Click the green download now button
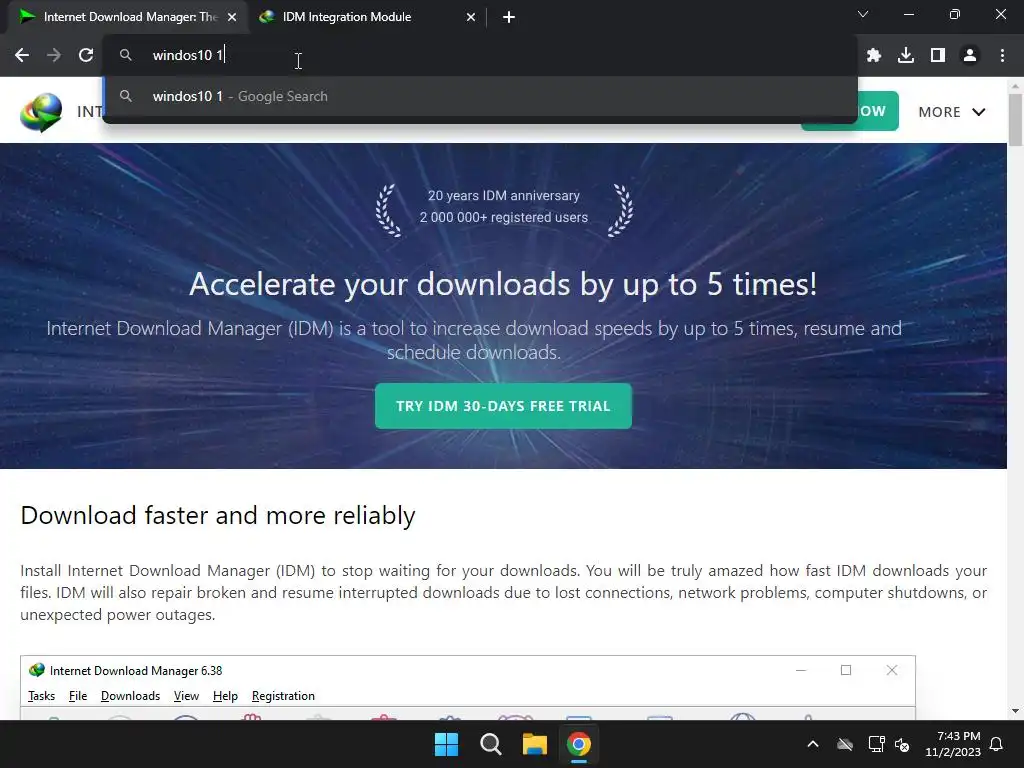The width and height of the screenshot is (1024, 768). [878, 111]
